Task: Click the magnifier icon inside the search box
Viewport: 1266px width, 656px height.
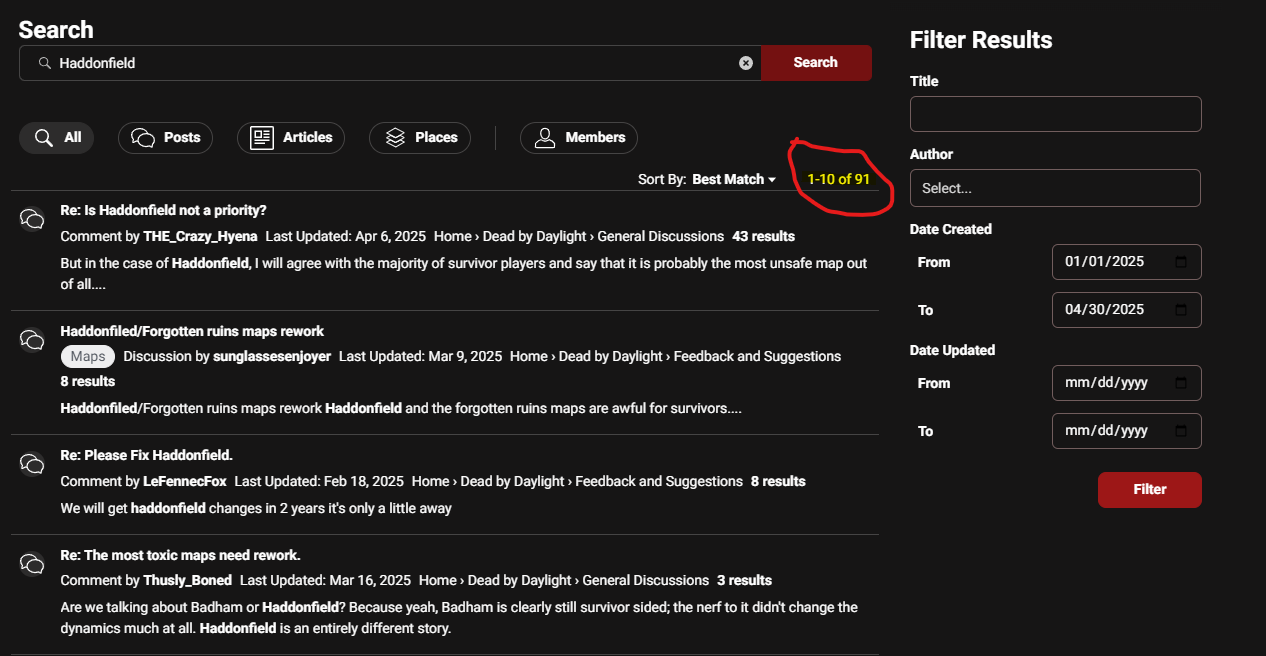Action: point(44,63)
